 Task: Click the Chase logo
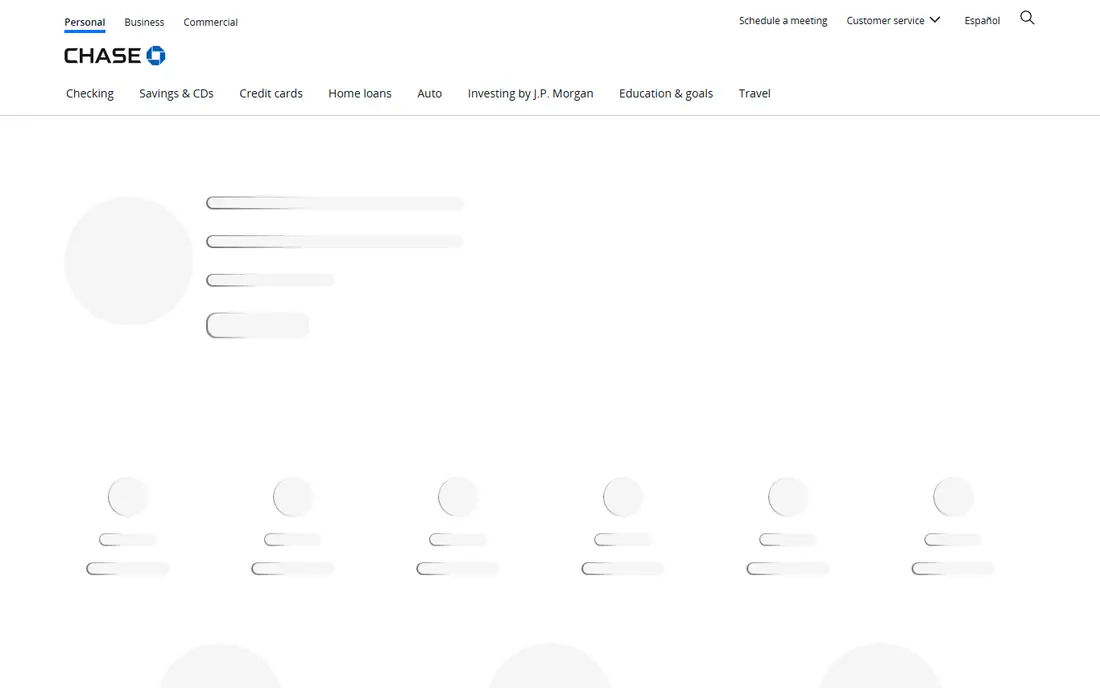pyautogui.click(x=114, y=55)
